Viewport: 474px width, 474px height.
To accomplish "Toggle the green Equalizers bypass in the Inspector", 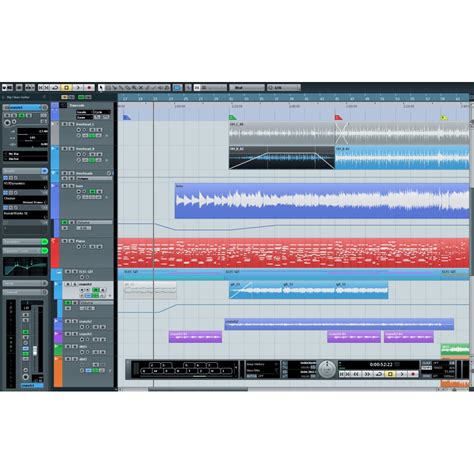I will 45,242.
